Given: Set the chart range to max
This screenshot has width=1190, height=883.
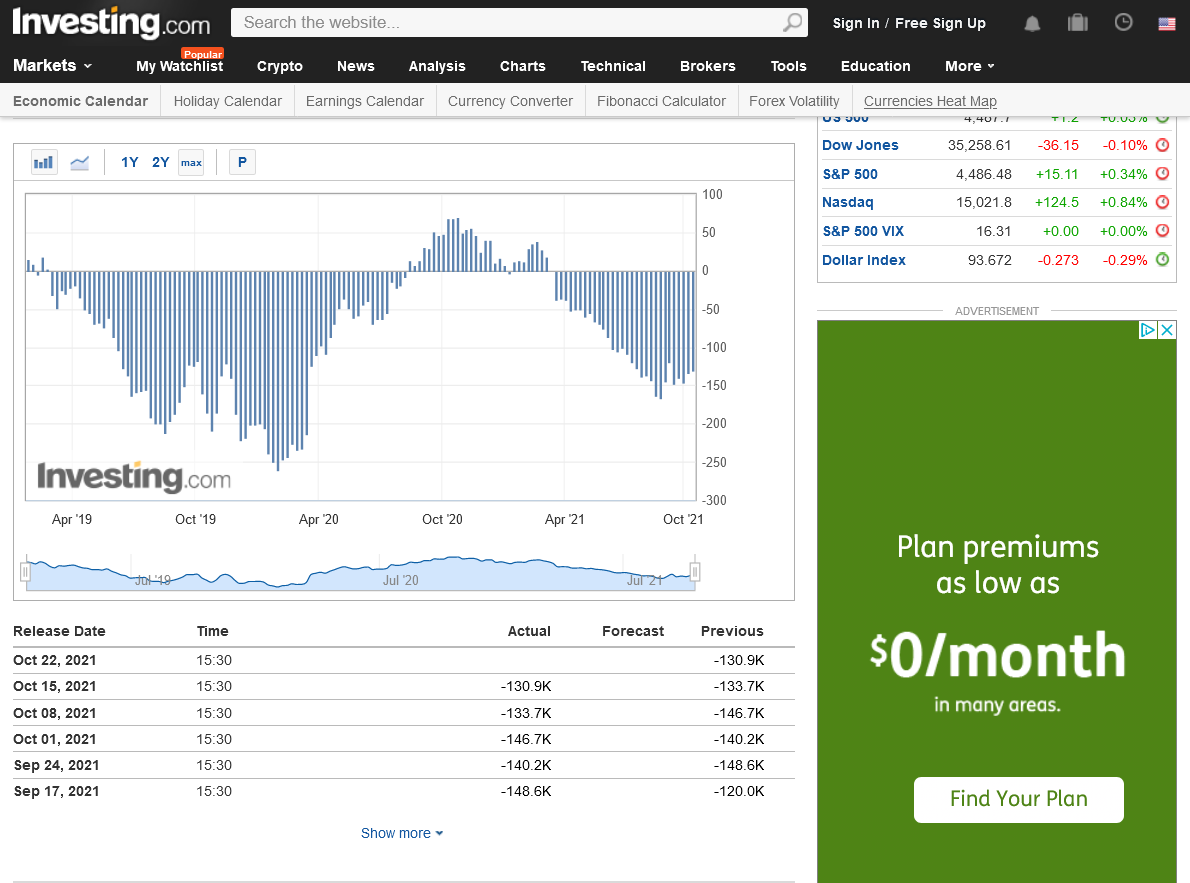Looking at the screenshot, I should click(191, 162).
